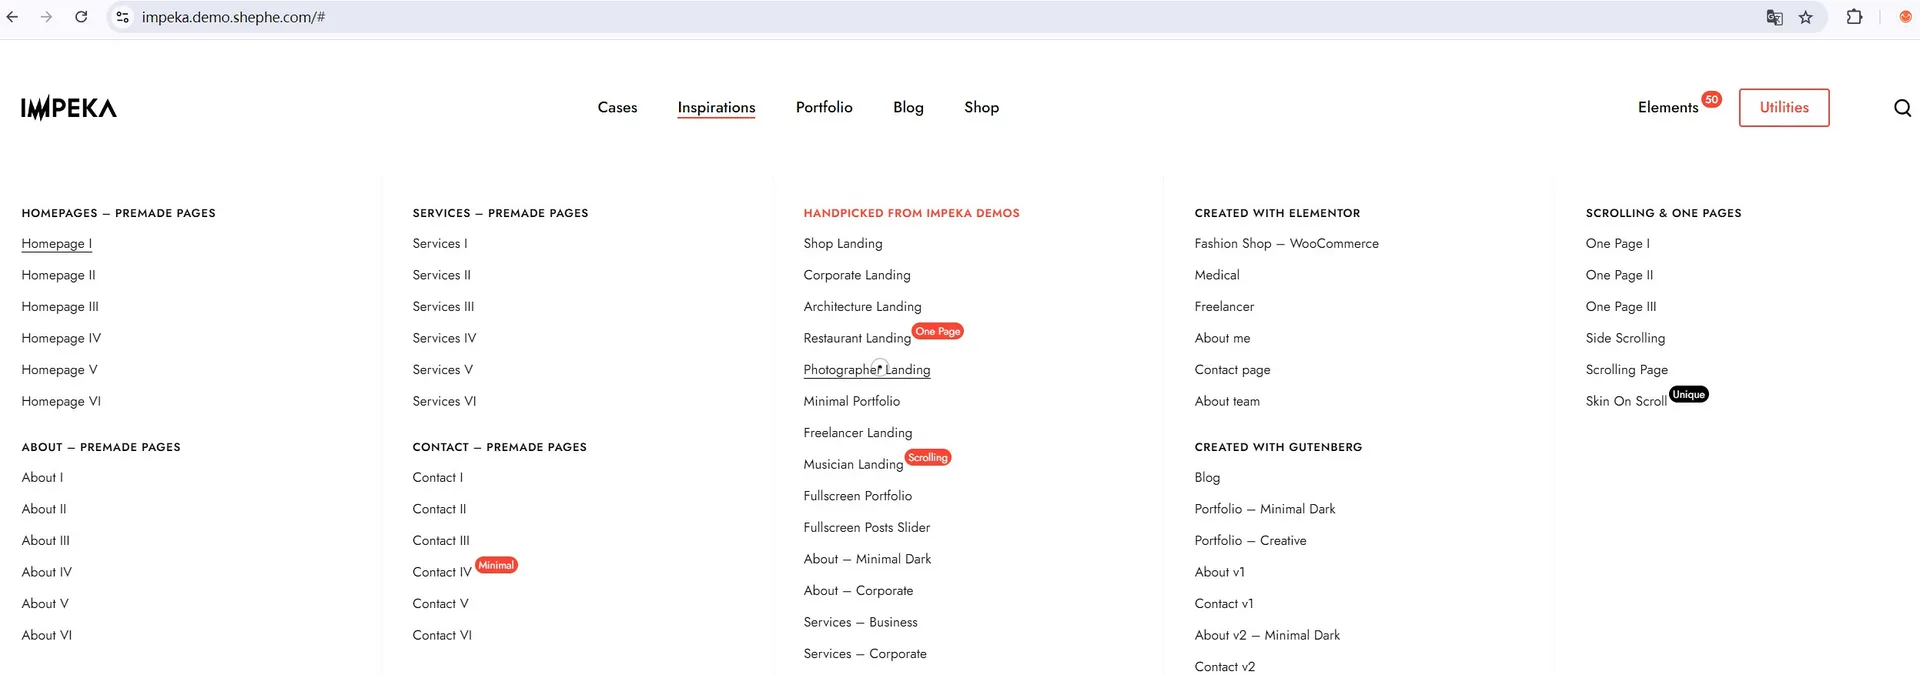Open Skin On Scroll page
Screen dimensions: 1920x675
point(1626,401)
